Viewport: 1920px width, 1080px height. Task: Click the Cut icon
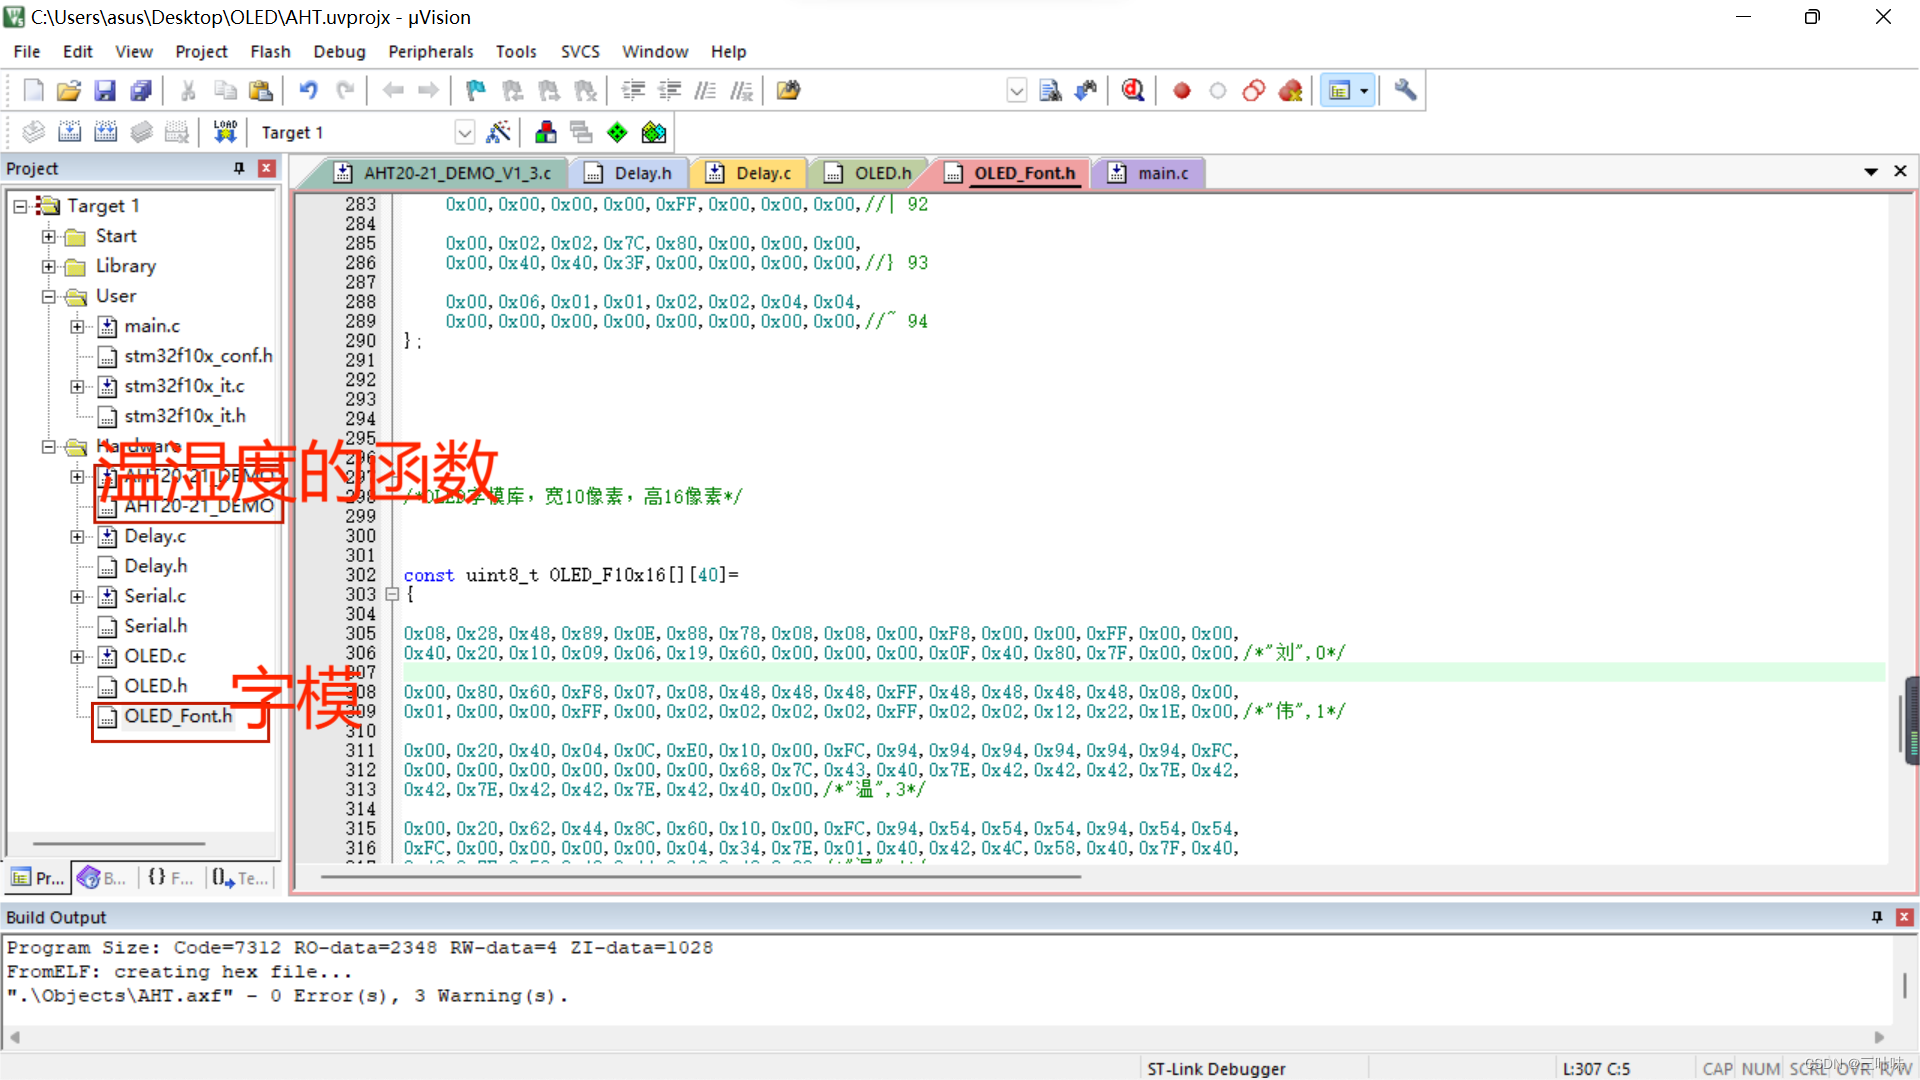188,91
